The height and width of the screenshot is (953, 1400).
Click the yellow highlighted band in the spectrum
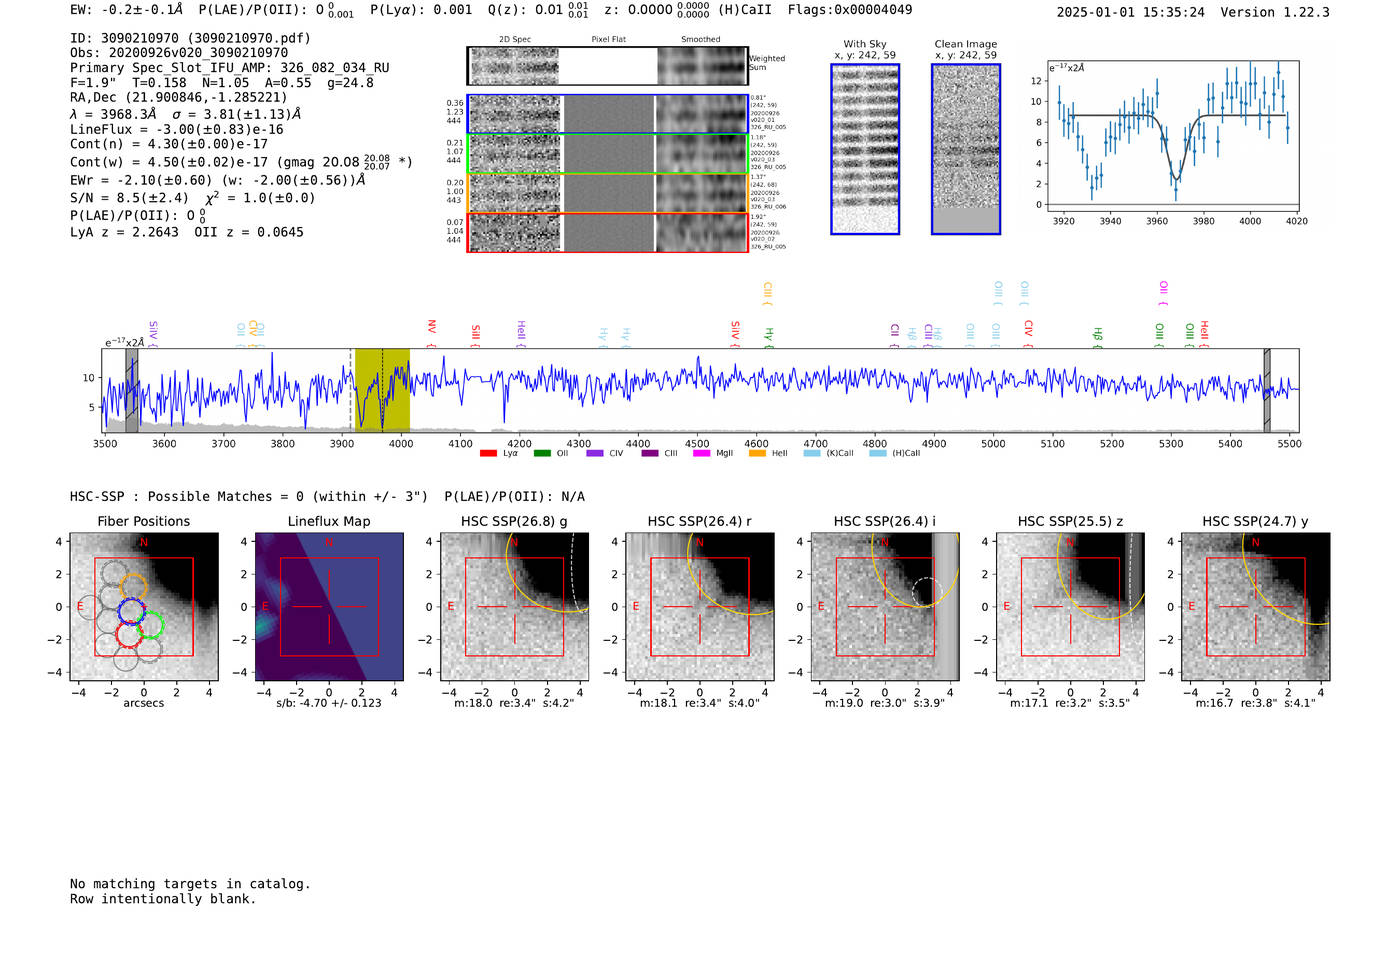click(382, 390)
